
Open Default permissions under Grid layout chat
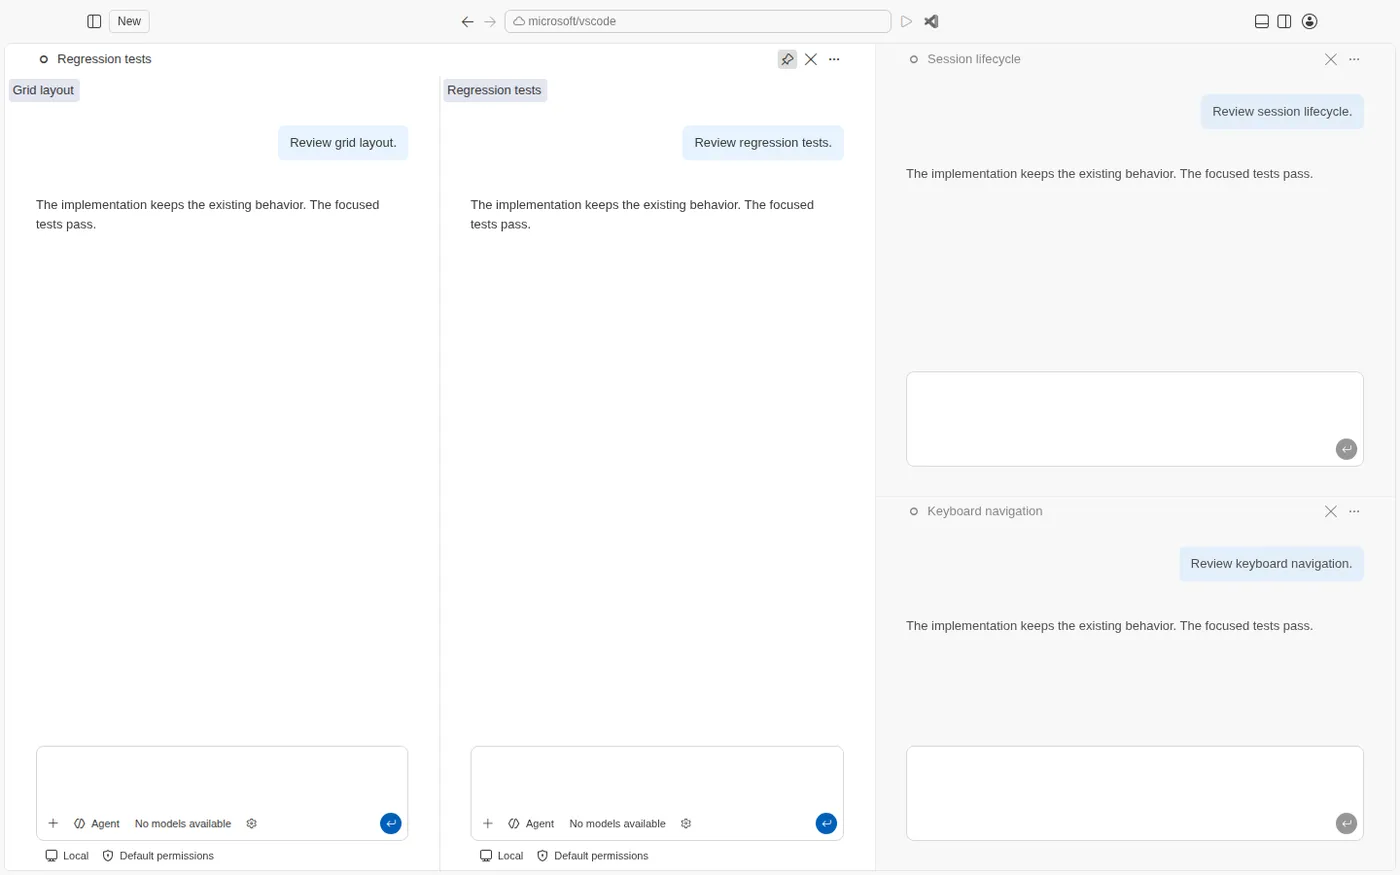point(158,856)
